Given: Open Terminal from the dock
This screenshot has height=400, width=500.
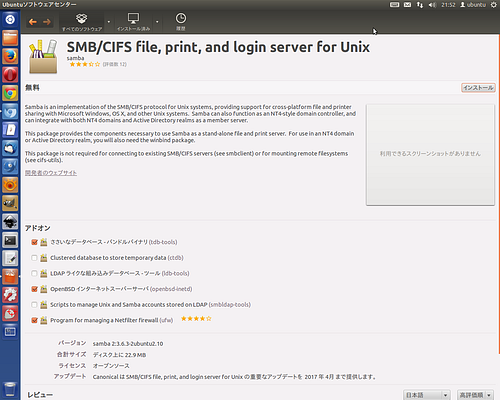Looking at the screenshot, I should pos(10,240).
